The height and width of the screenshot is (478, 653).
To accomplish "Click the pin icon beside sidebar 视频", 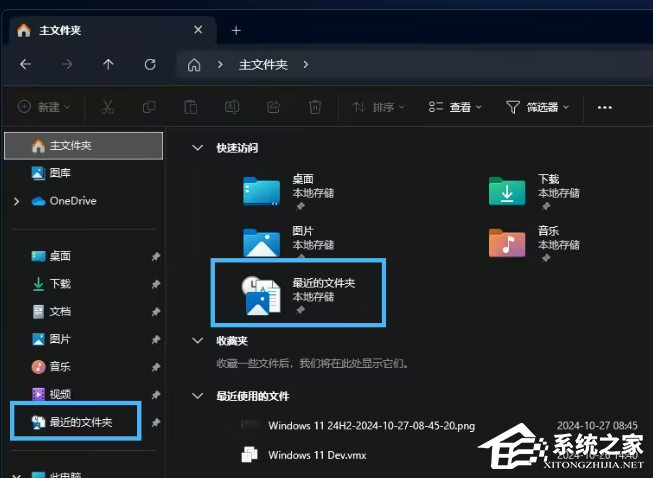I will point(155,395).
